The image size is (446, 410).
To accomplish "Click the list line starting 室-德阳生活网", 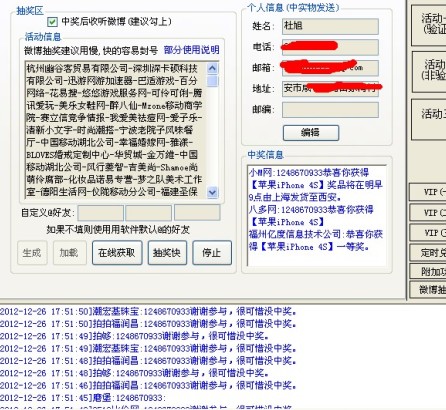I will (x=112, y=192).
